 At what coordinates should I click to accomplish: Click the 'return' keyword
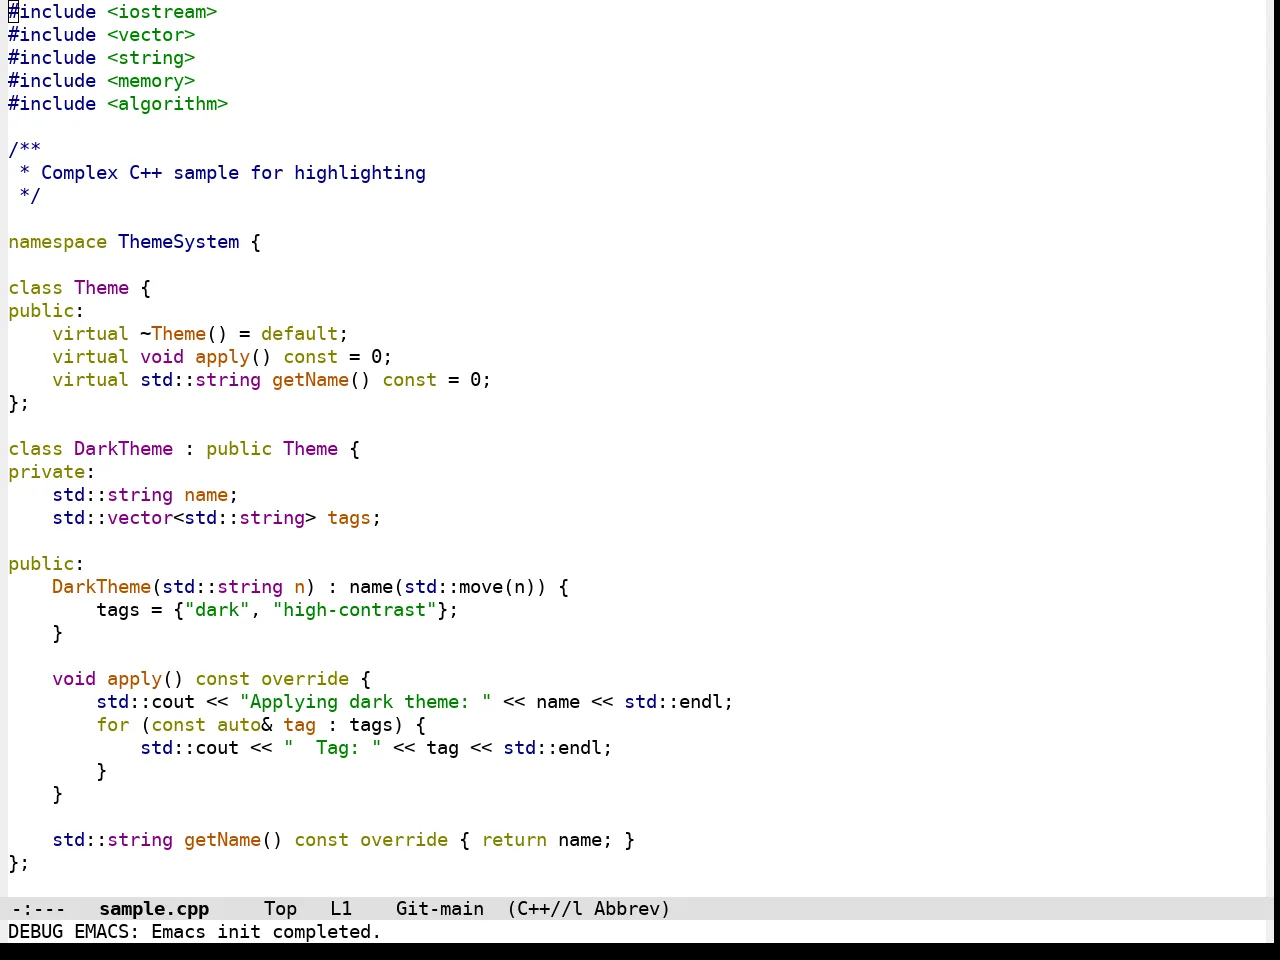[x=514, y=840]
